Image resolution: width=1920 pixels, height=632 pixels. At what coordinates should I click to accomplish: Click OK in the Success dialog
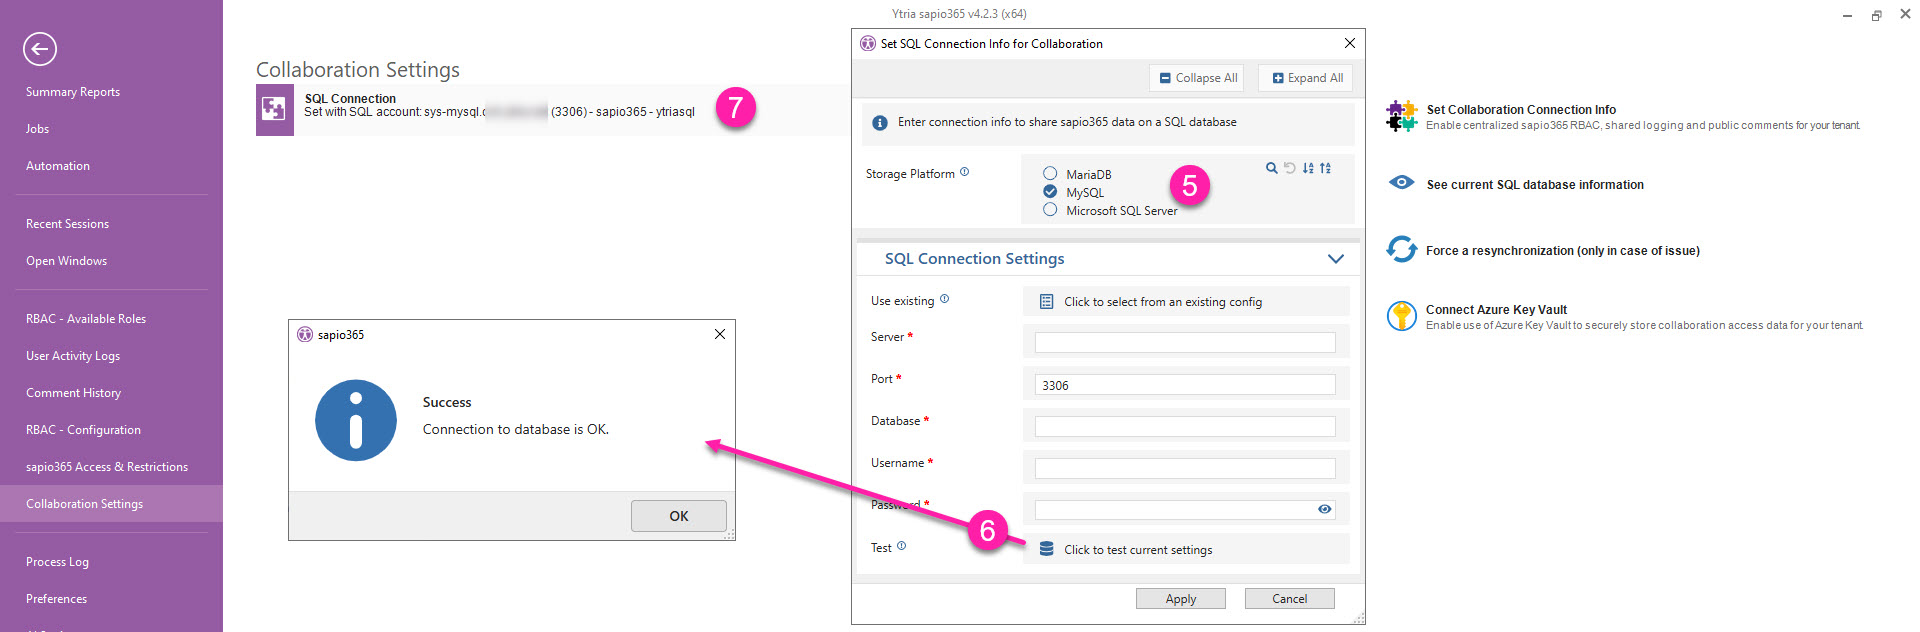(x=679, y=516)
